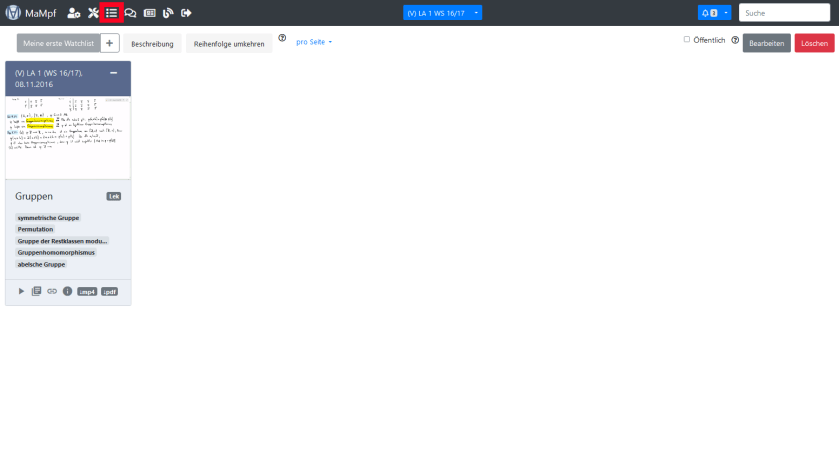Add a new watchlist with plus button
This screenshot has height=452, width=839.
click(x=110, y=43)
